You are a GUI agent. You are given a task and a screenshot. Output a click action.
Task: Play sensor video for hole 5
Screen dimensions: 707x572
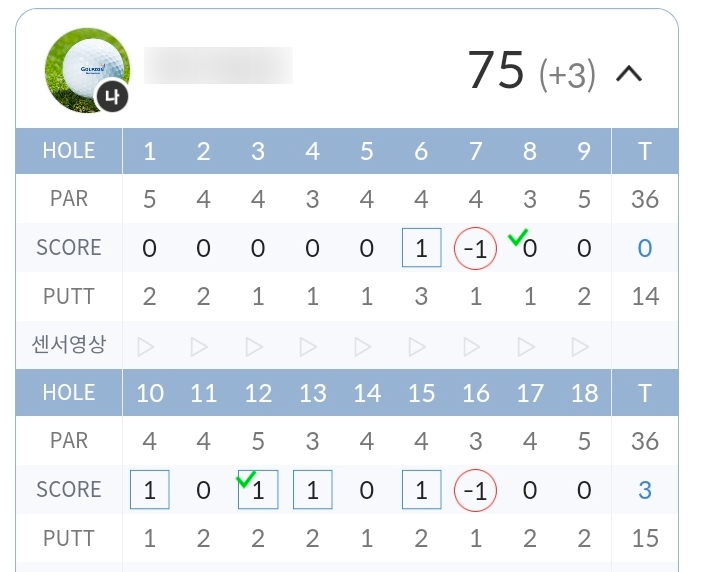[x=363, y=347]
